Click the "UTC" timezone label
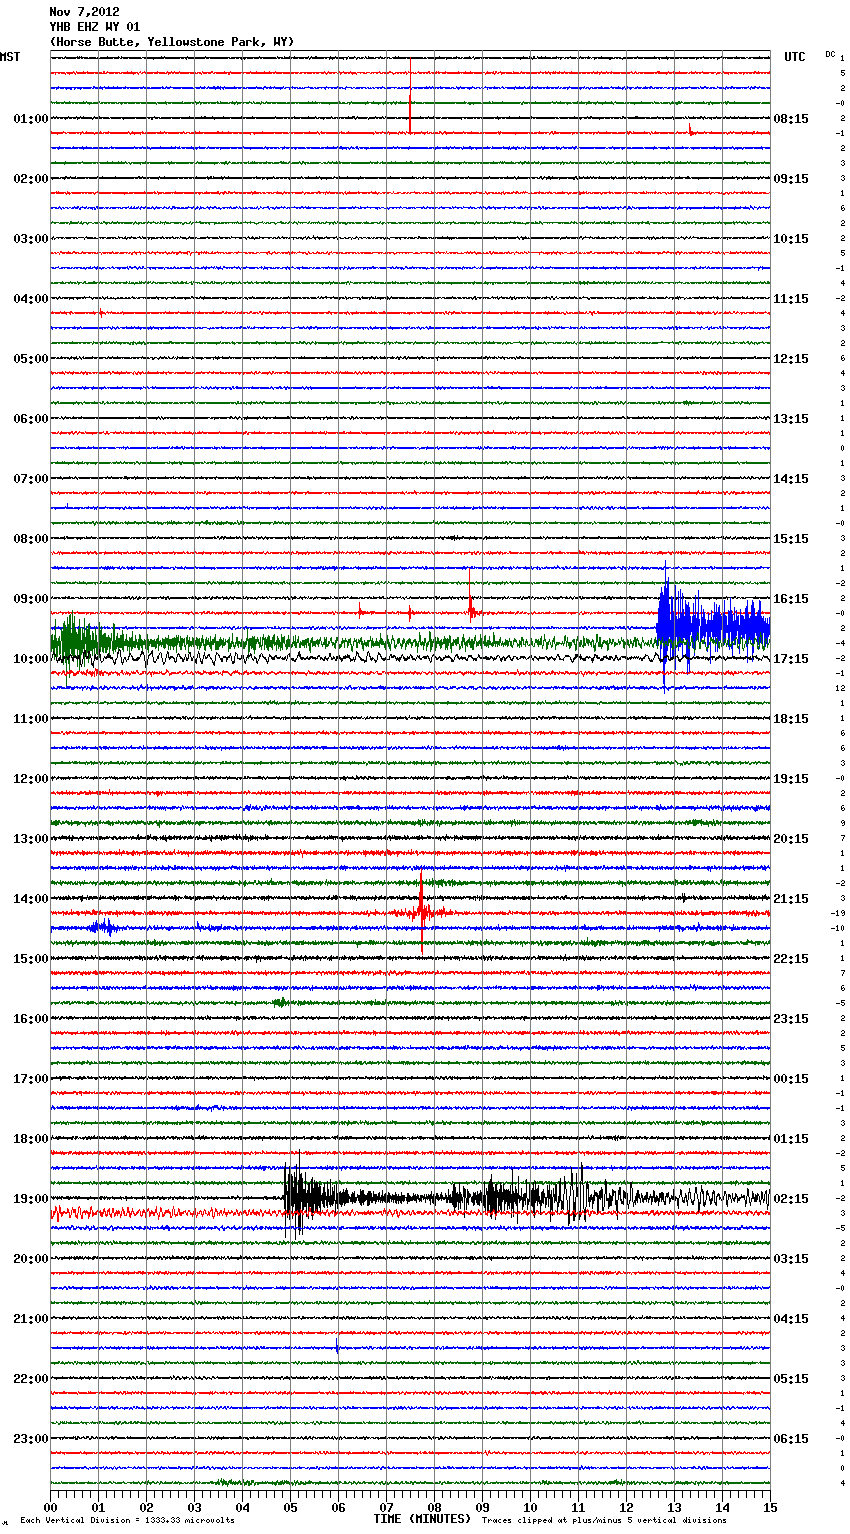Screen dimensions: 850x1534 click(x=795, y=57)
